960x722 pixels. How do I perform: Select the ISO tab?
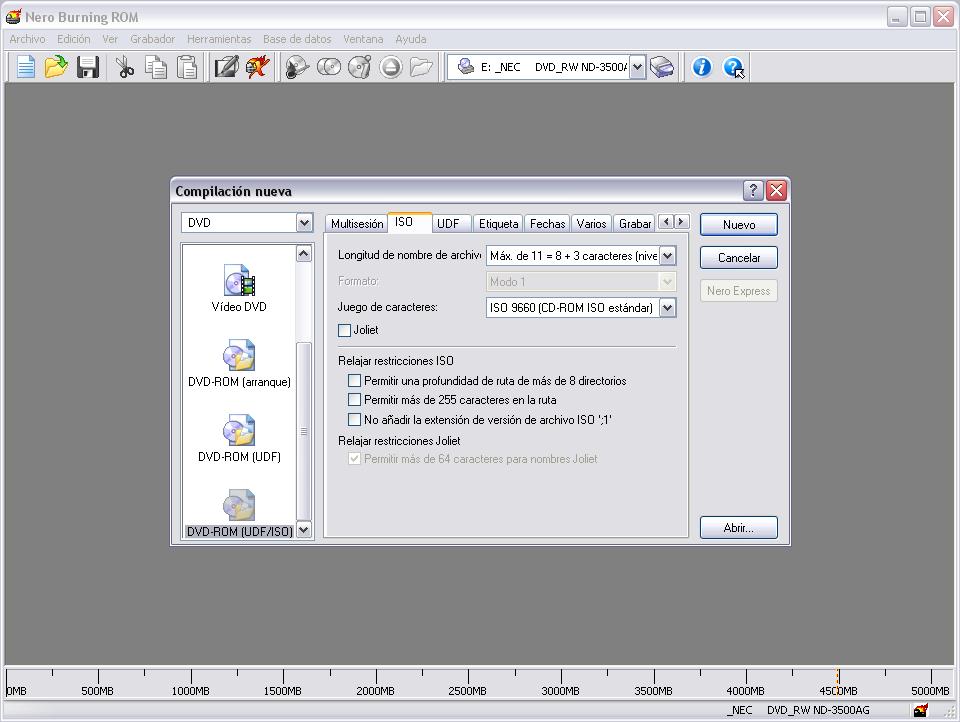tap(410, 222)
